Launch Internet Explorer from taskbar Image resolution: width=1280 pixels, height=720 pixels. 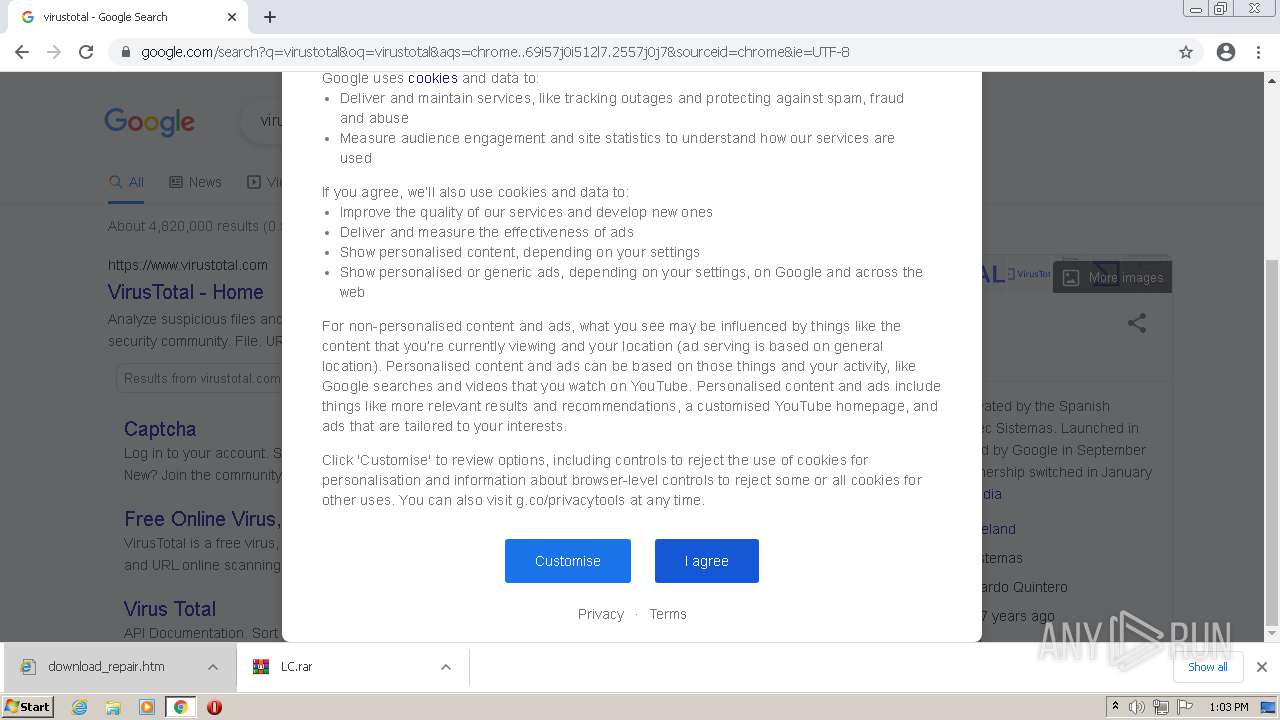[x=79, y=707]
